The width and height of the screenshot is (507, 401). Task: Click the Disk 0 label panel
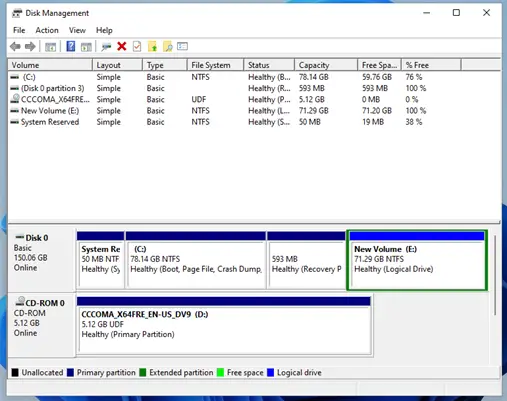(42, 258)
